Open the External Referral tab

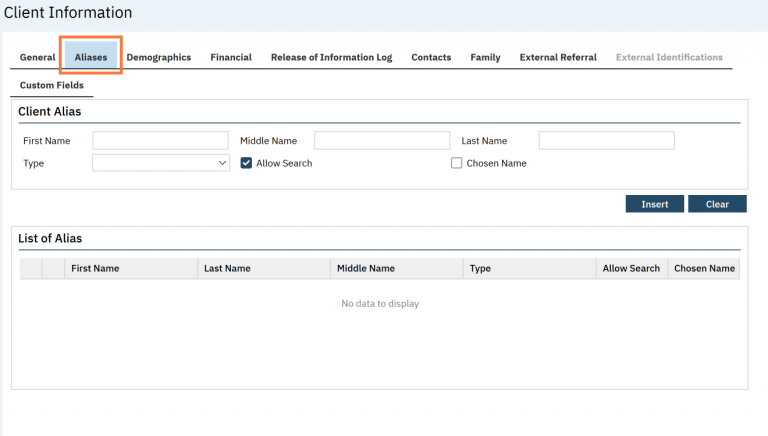(558, 57)
